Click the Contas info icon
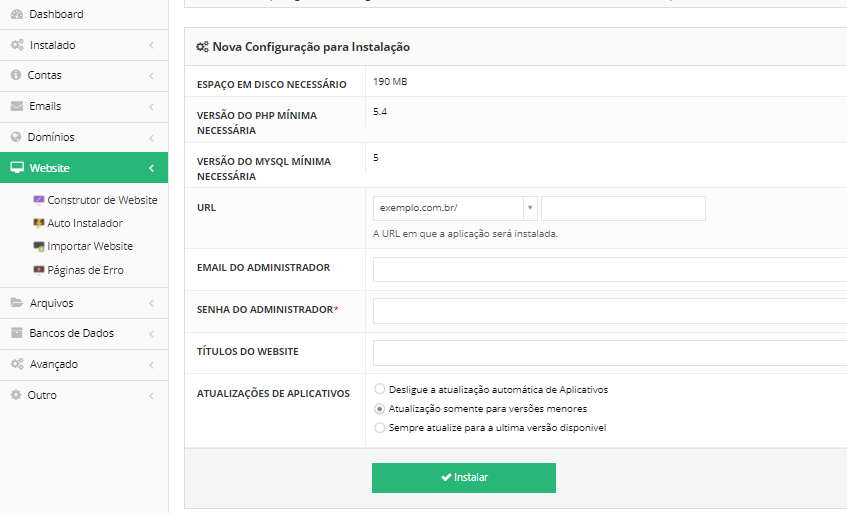 (x=16, y=76)
